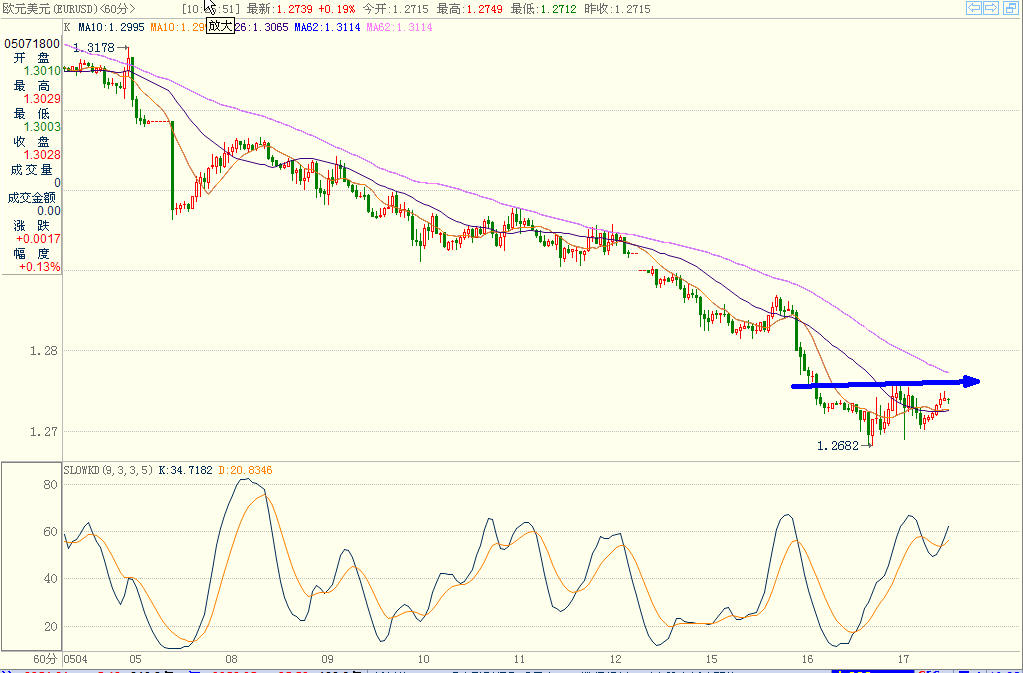Click the 0504 date on time axis
The height and width of the screenshot is (673, 1023).
coord(76,659)
